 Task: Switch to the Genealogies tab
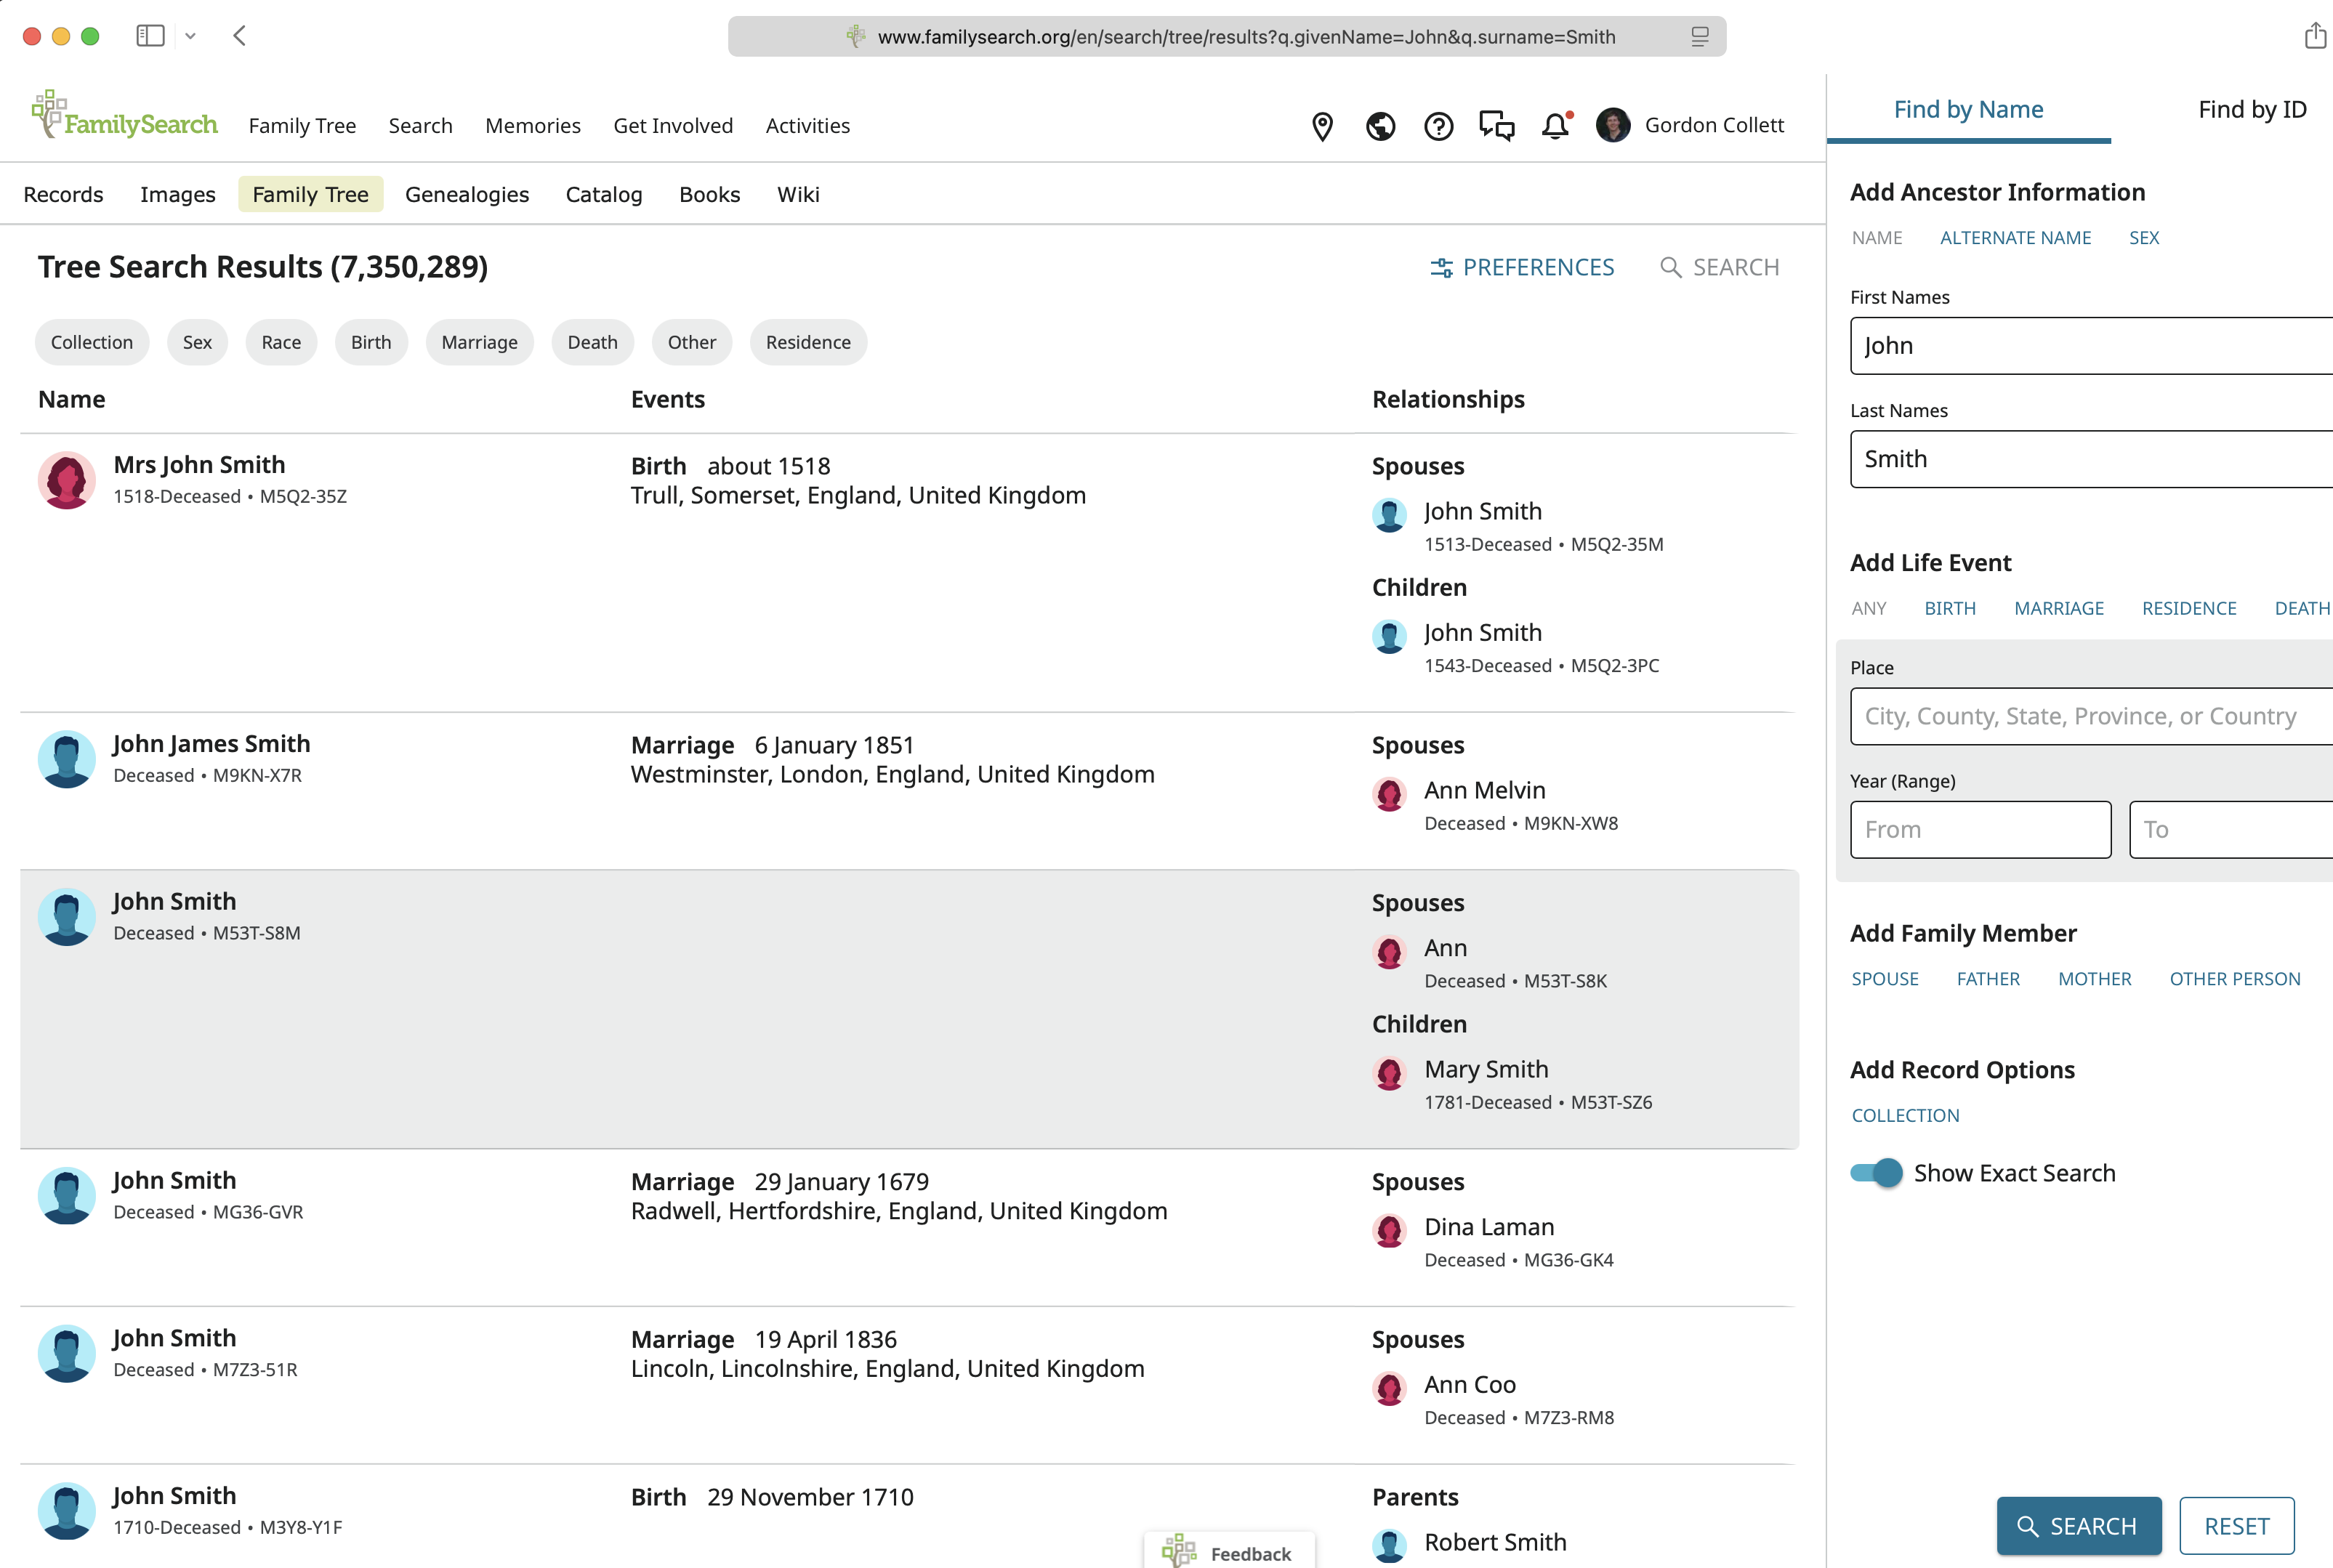467,195
